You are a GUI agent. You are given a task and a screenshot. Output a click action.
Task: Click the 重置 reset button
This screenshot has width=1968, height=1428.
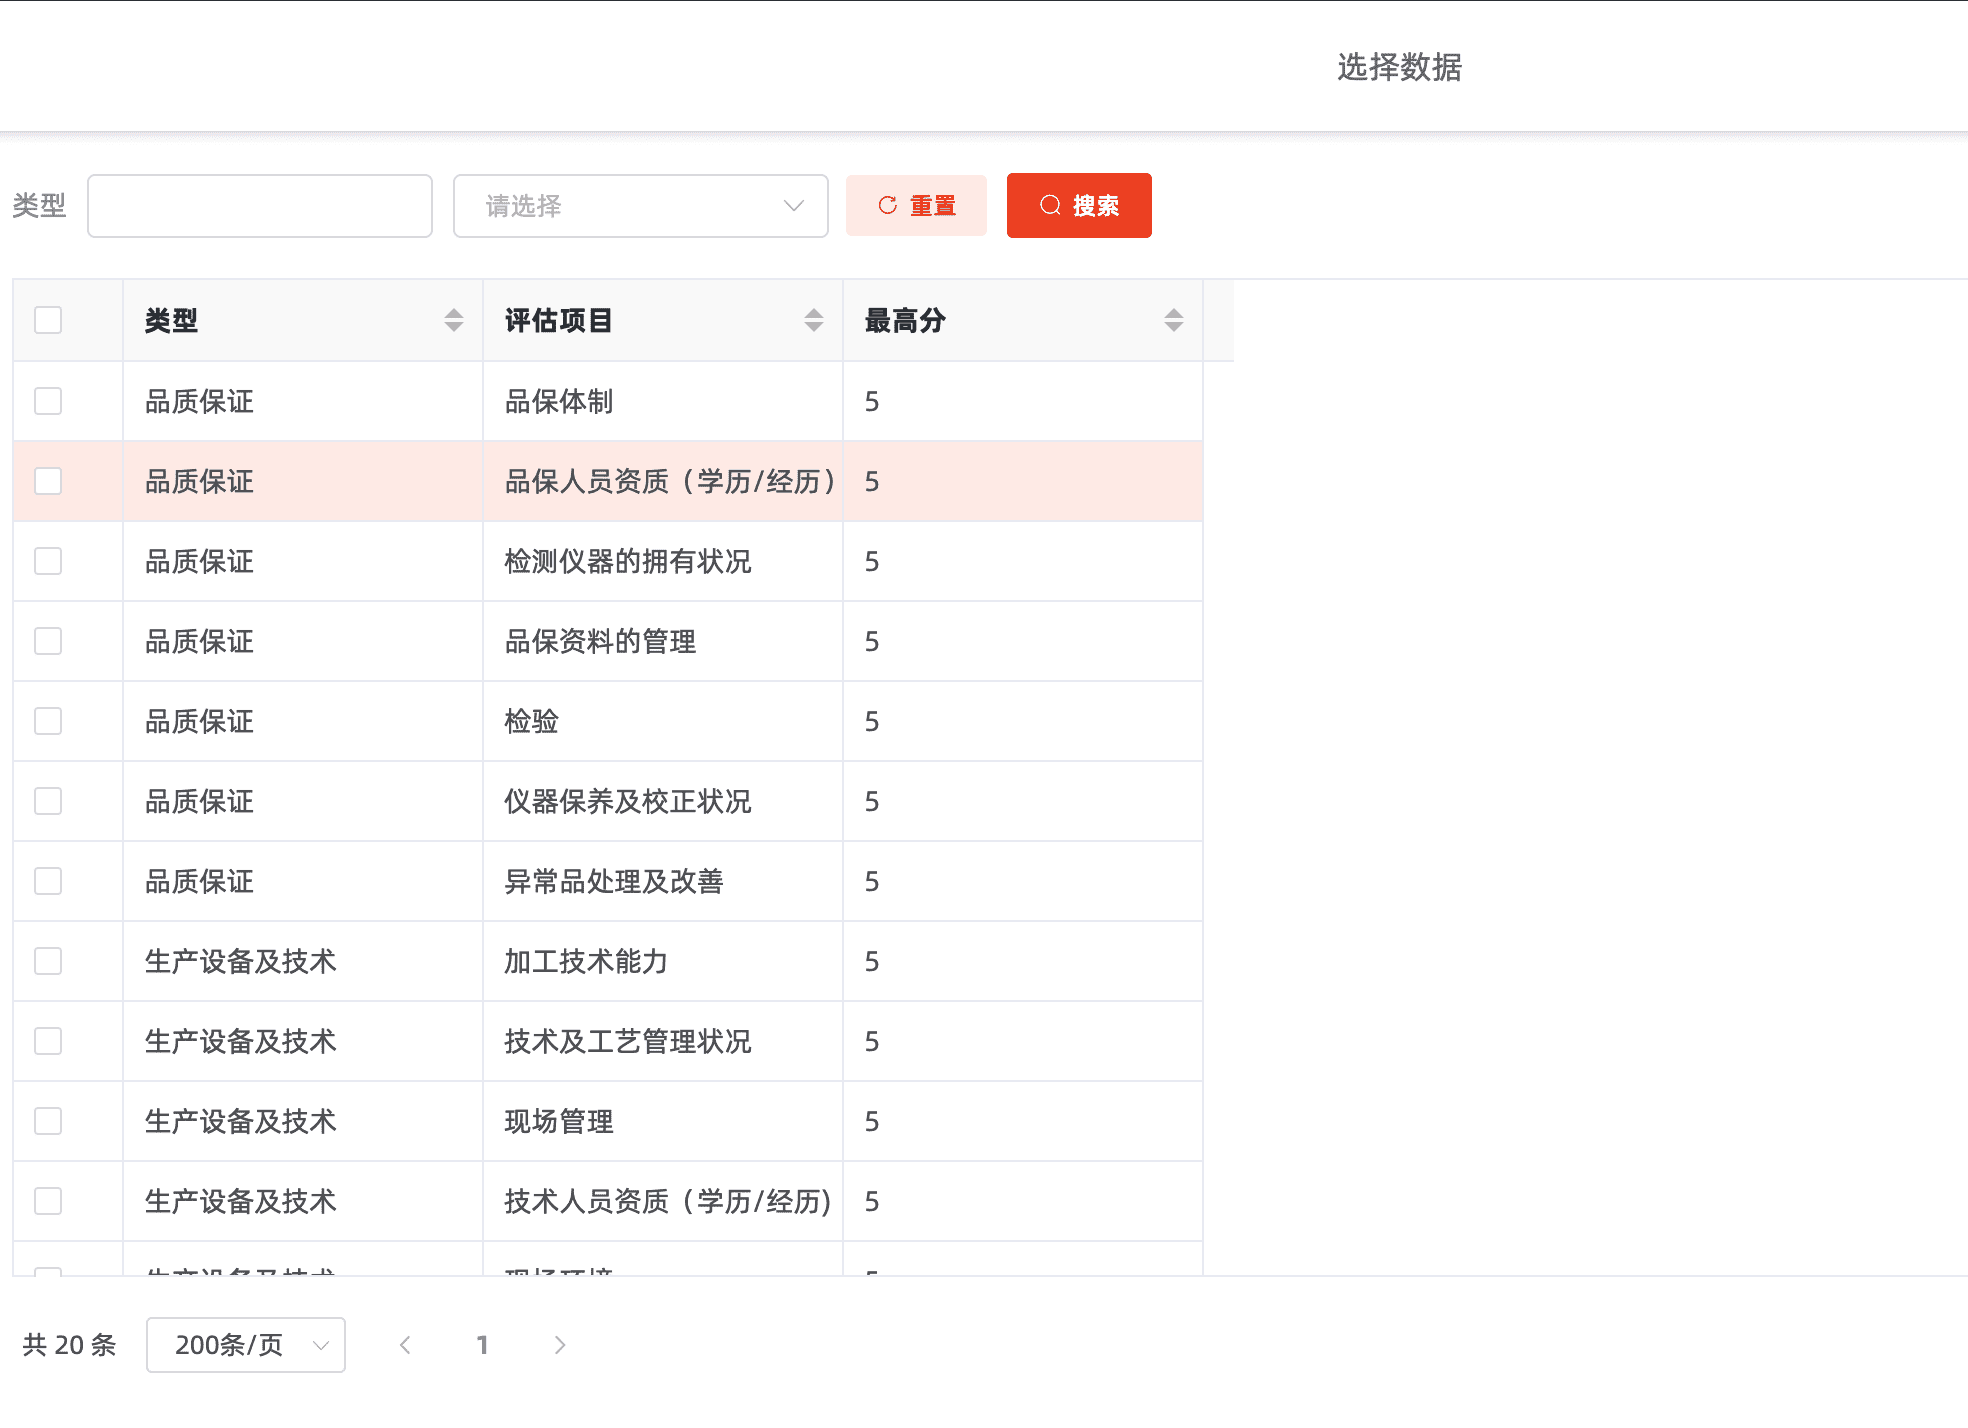(916, 206)
